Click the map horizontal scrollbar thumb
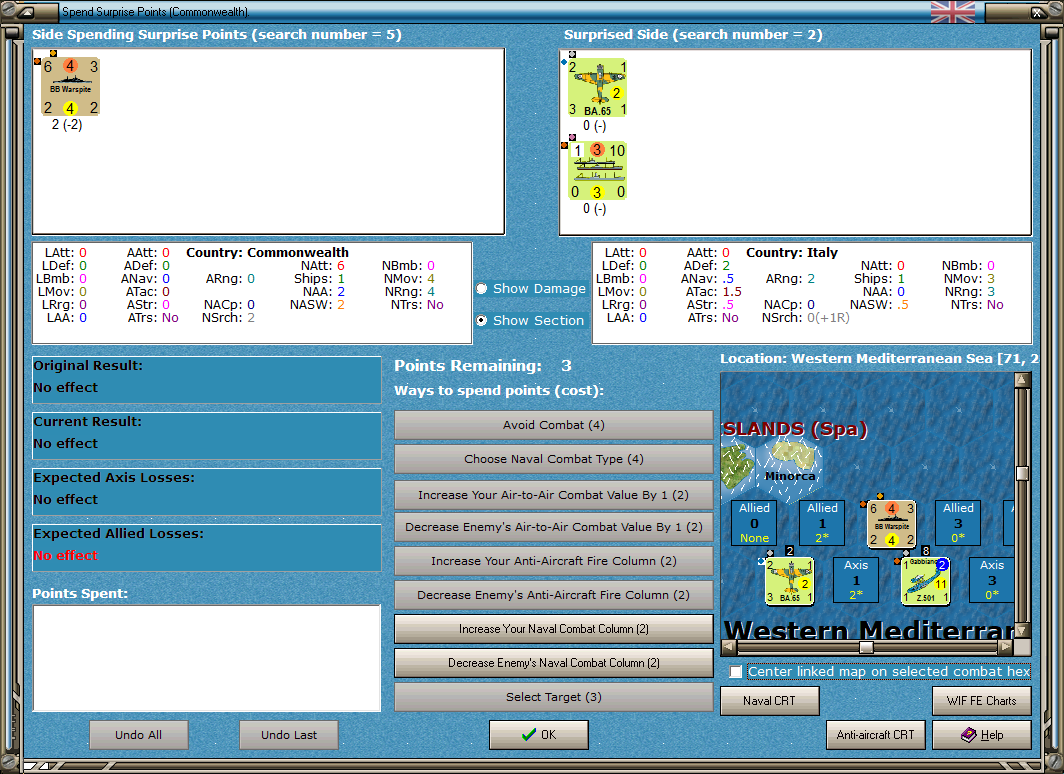The height and width of the screenshot is (774, 1064). pos(866,647)
